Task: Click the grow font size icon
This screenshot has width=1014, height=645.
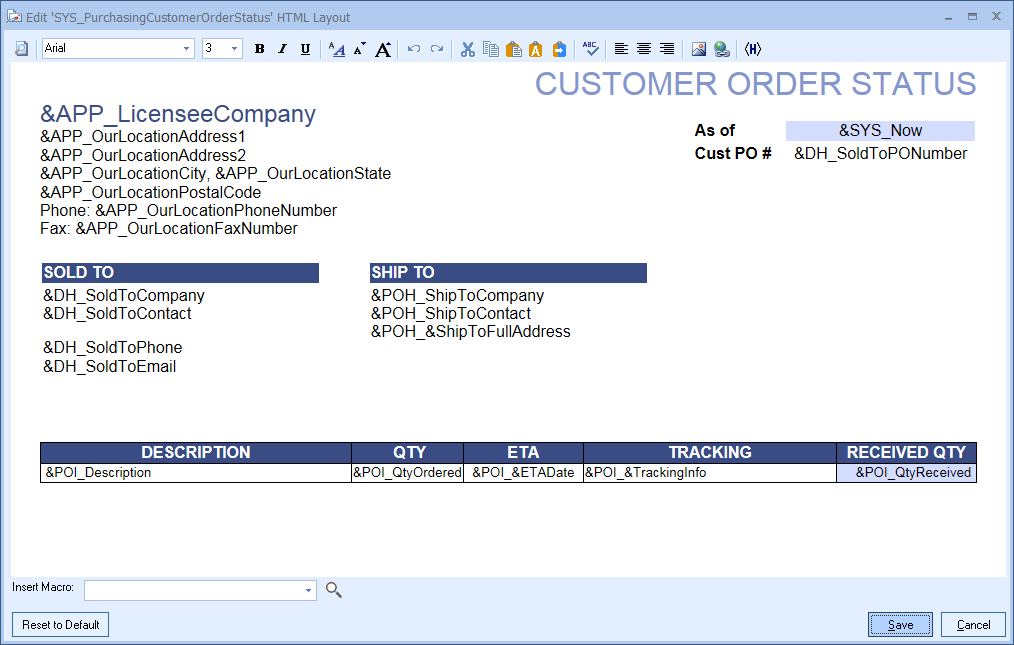Action: point(383,49)
